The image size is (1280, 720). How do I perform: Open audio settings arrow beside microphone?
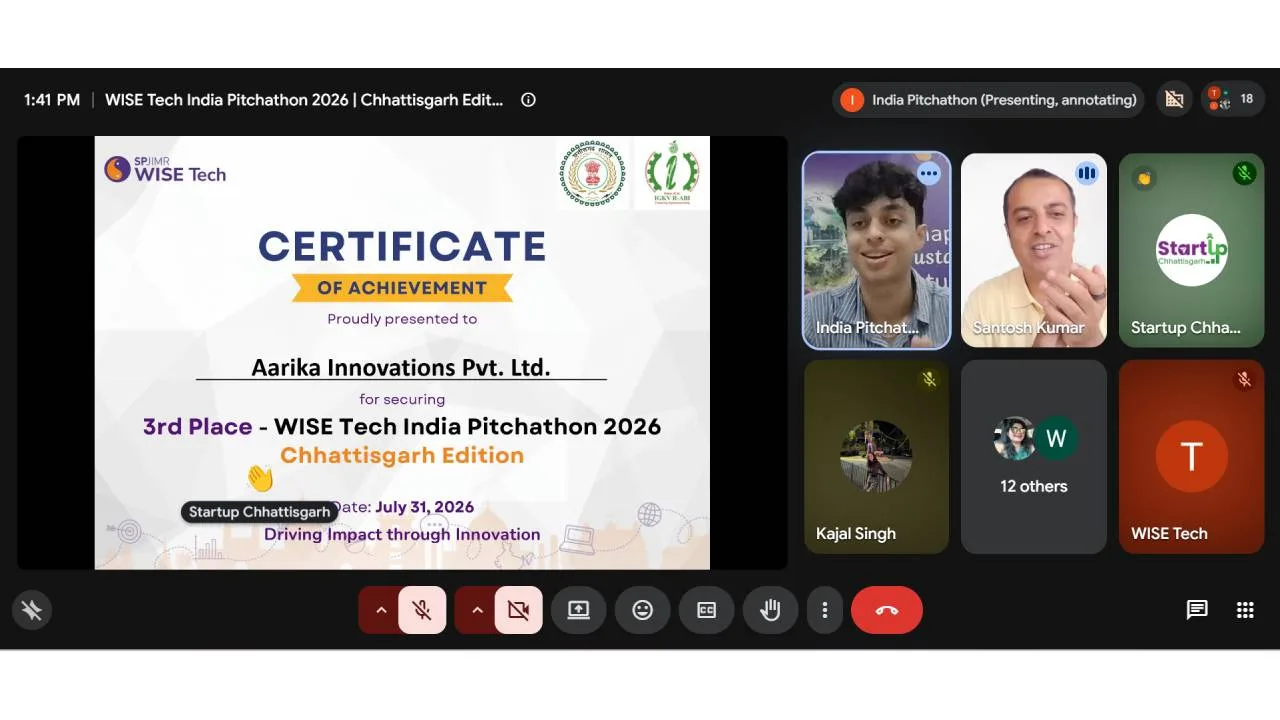380,610
